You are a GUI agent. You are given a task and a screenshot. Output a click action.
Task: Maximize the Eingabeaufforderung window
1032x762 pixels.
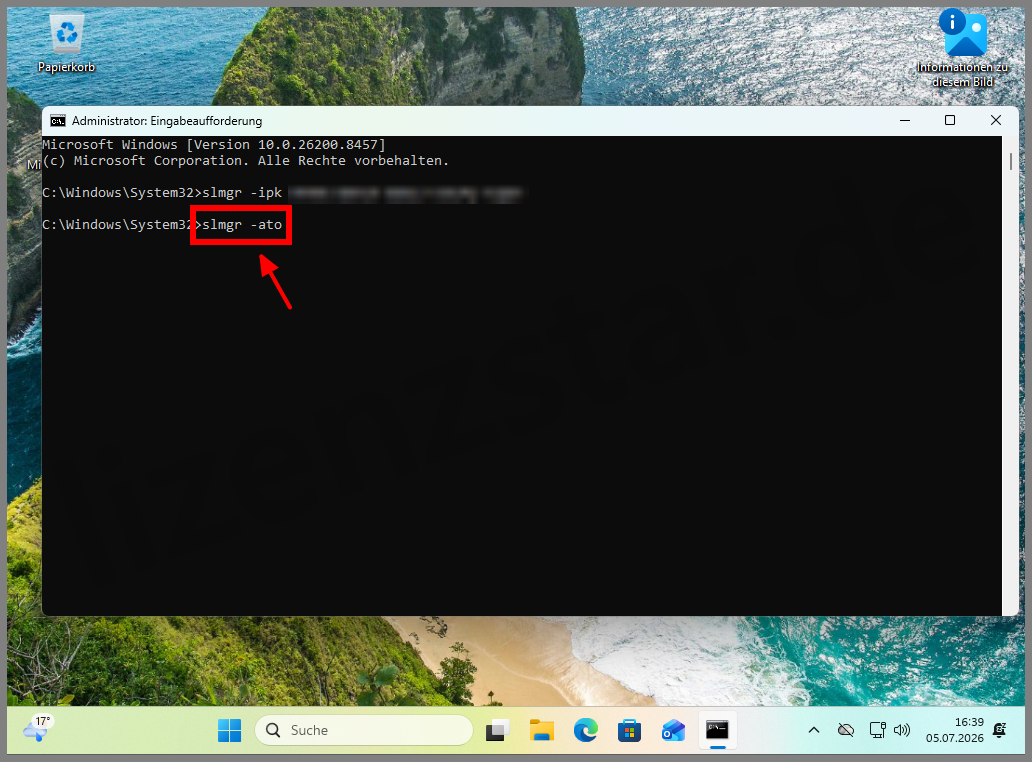[950, 120]
